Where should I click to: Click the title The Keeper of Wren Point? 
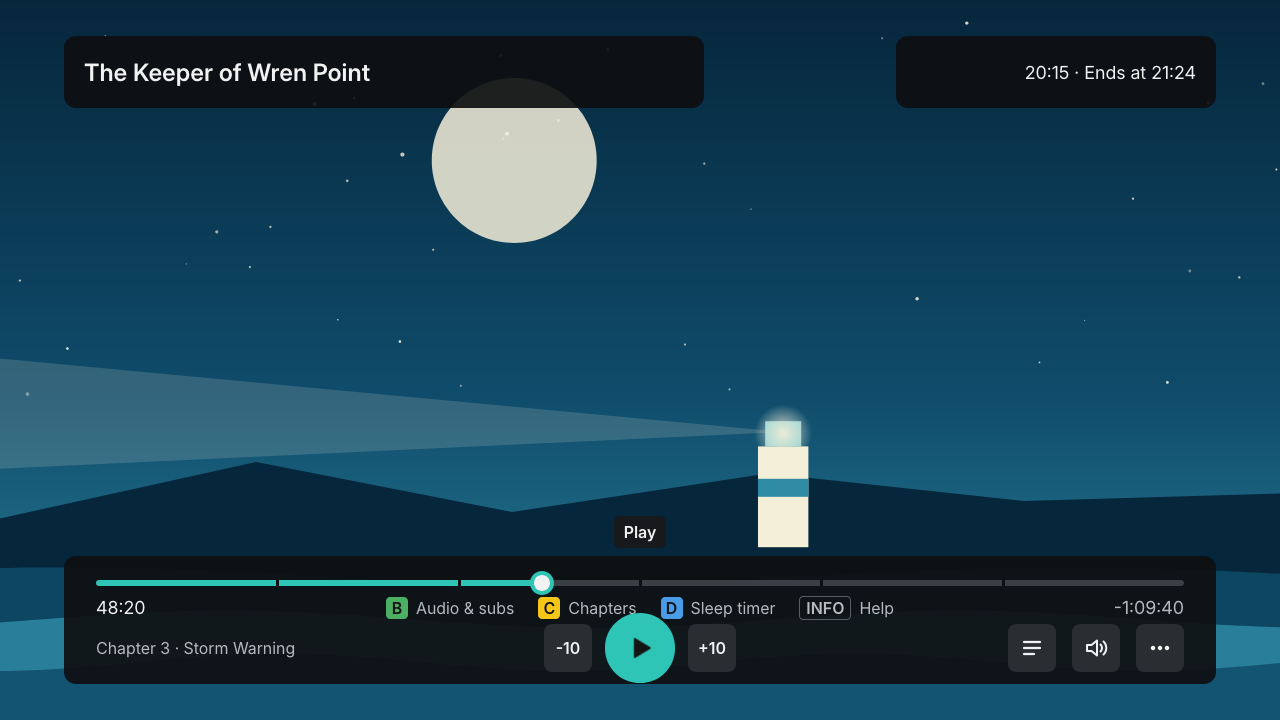coord(227,72)
